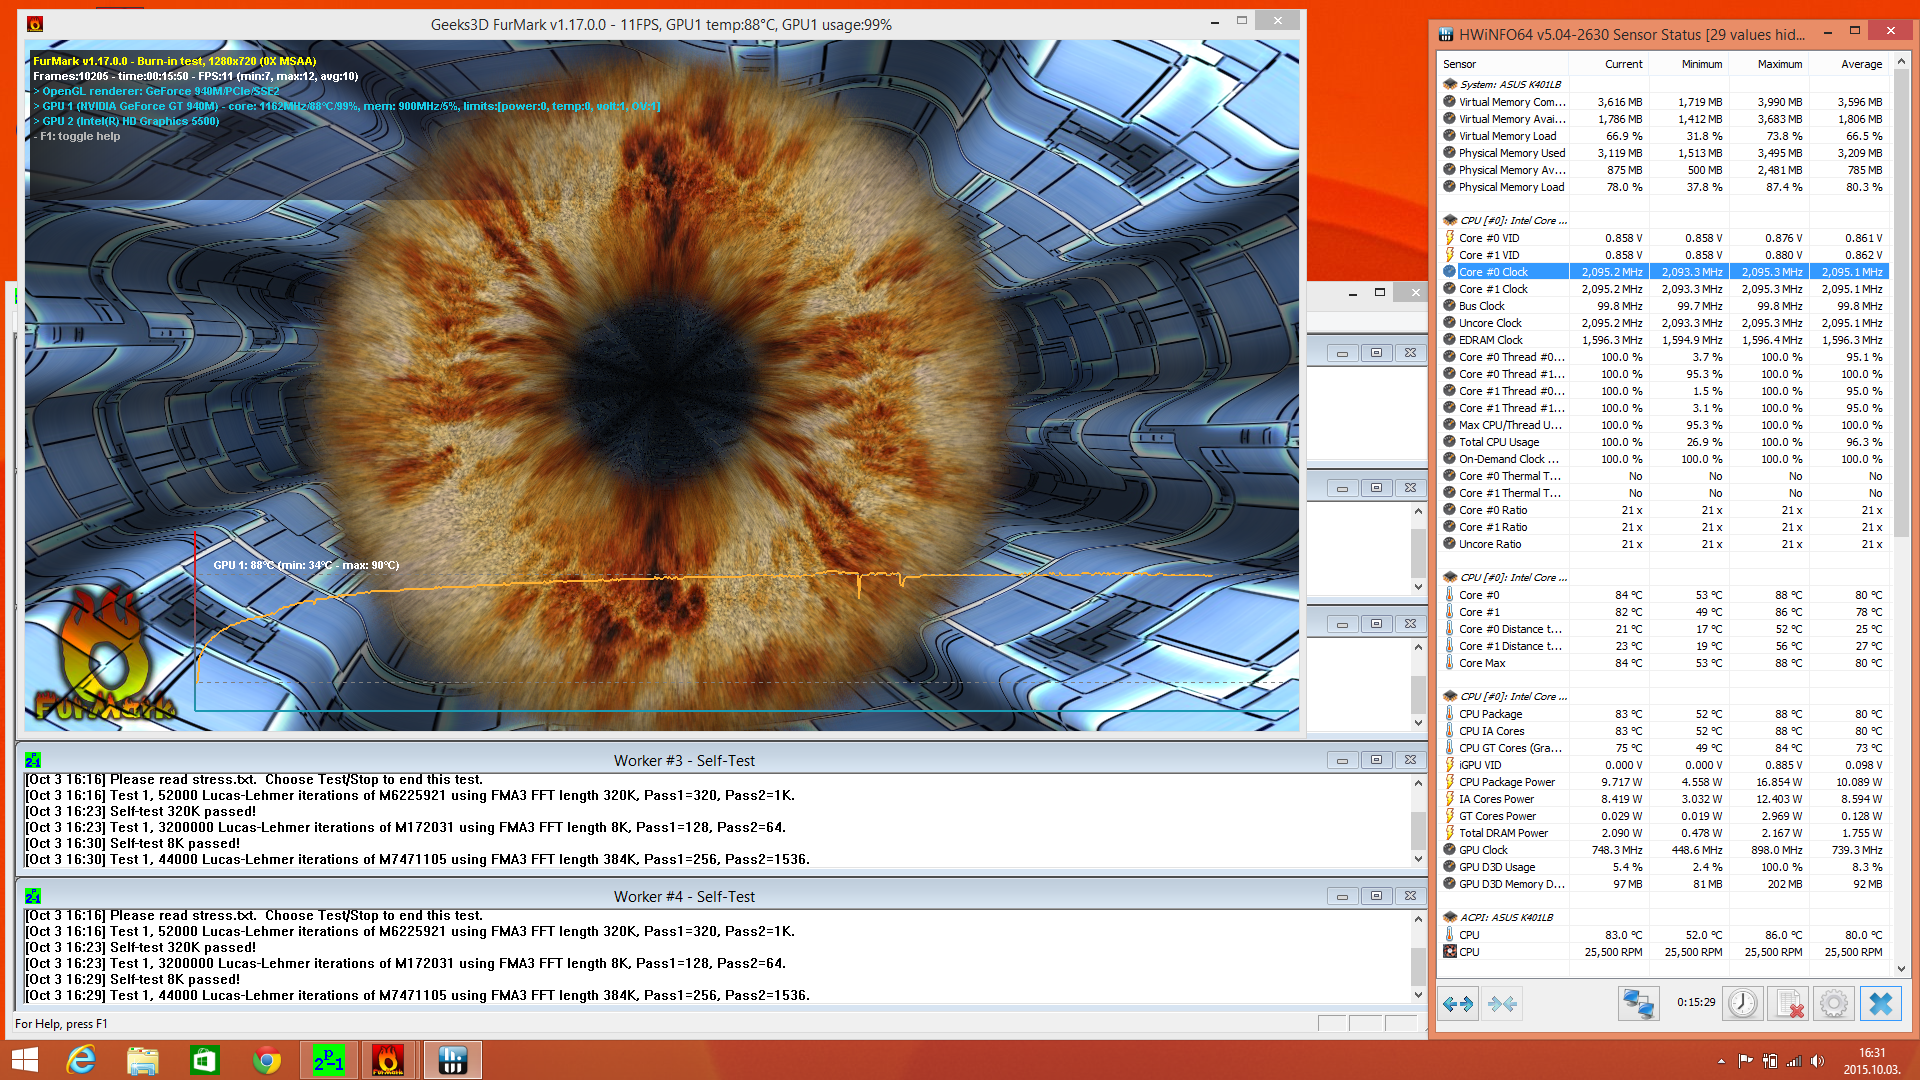Viewport: 1920px width, 1080px height.
Task: Click the Current column header
Action: click(1608, 64)
